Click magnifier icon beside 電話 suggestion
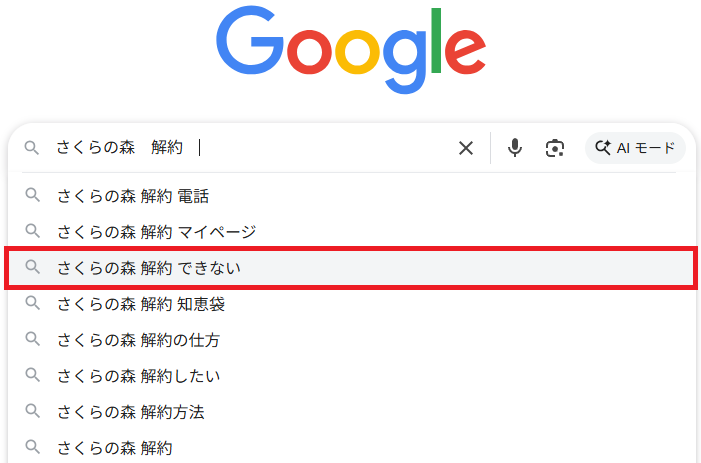This screenshot has width=701, height=463. [32, 196]
